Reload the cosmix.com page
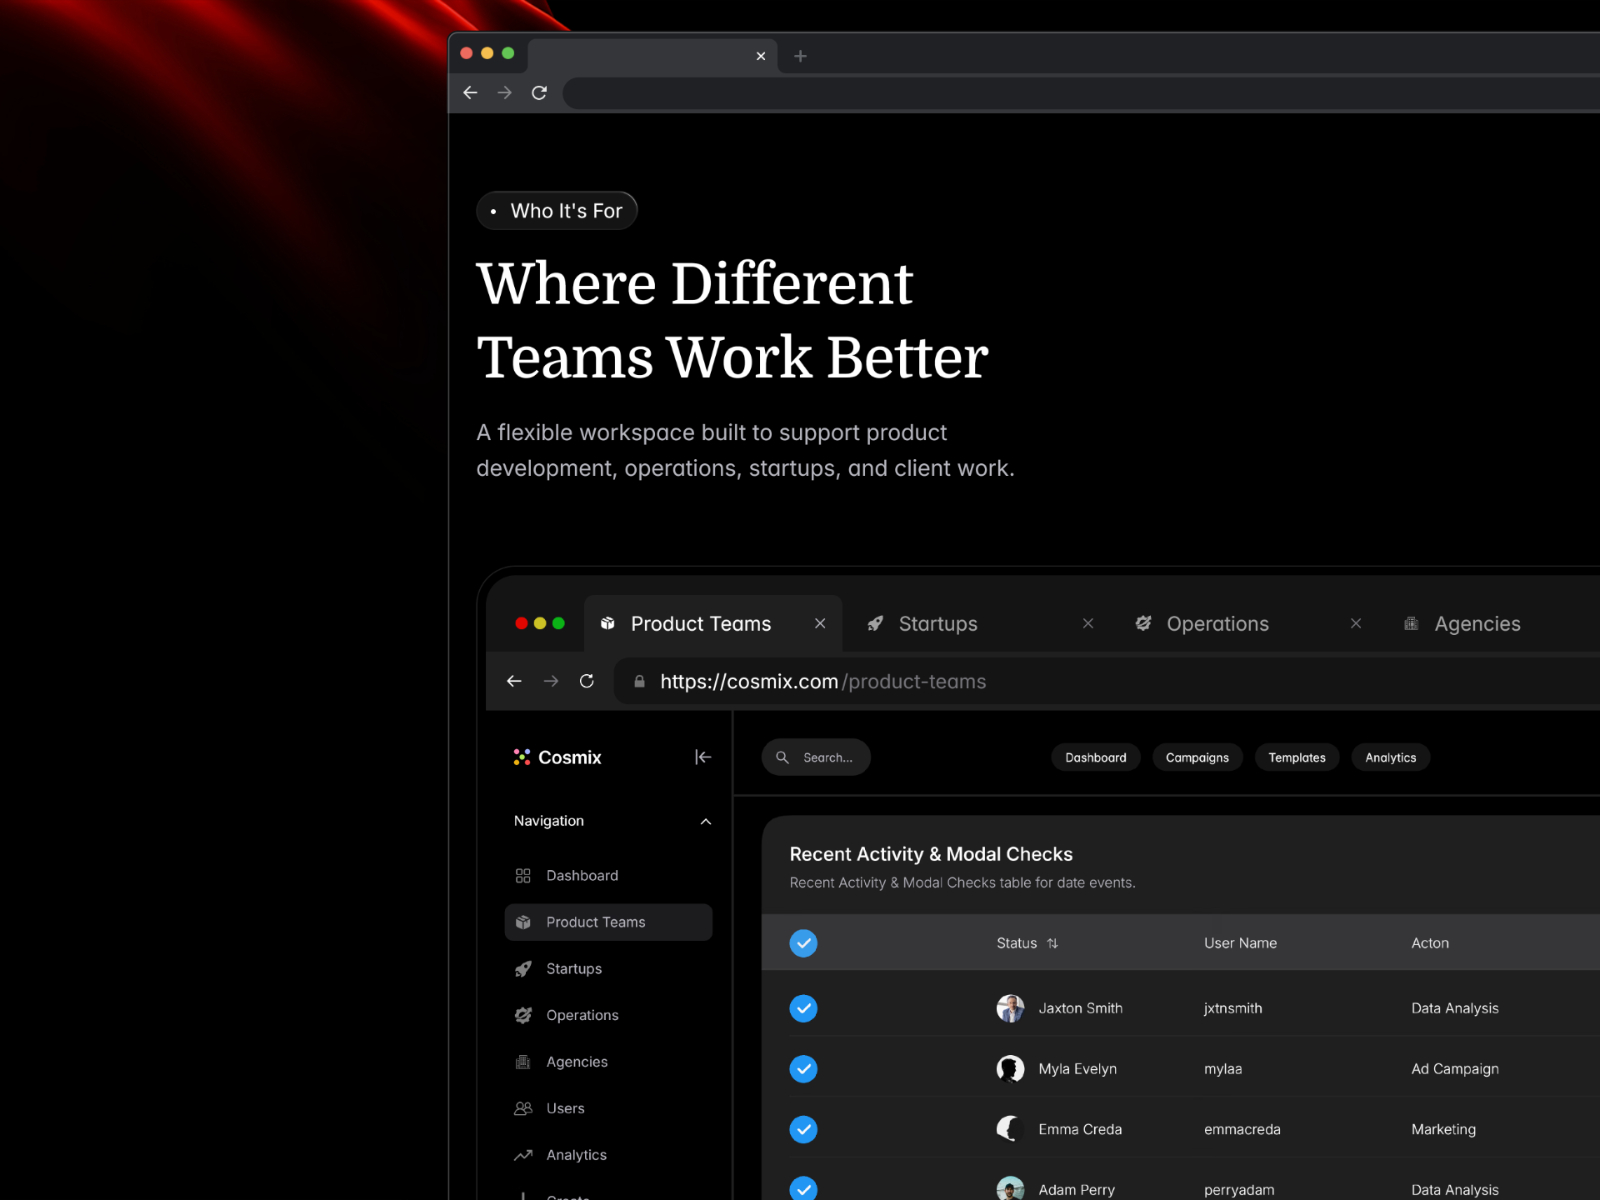1600x1200 pixels. 587,681
